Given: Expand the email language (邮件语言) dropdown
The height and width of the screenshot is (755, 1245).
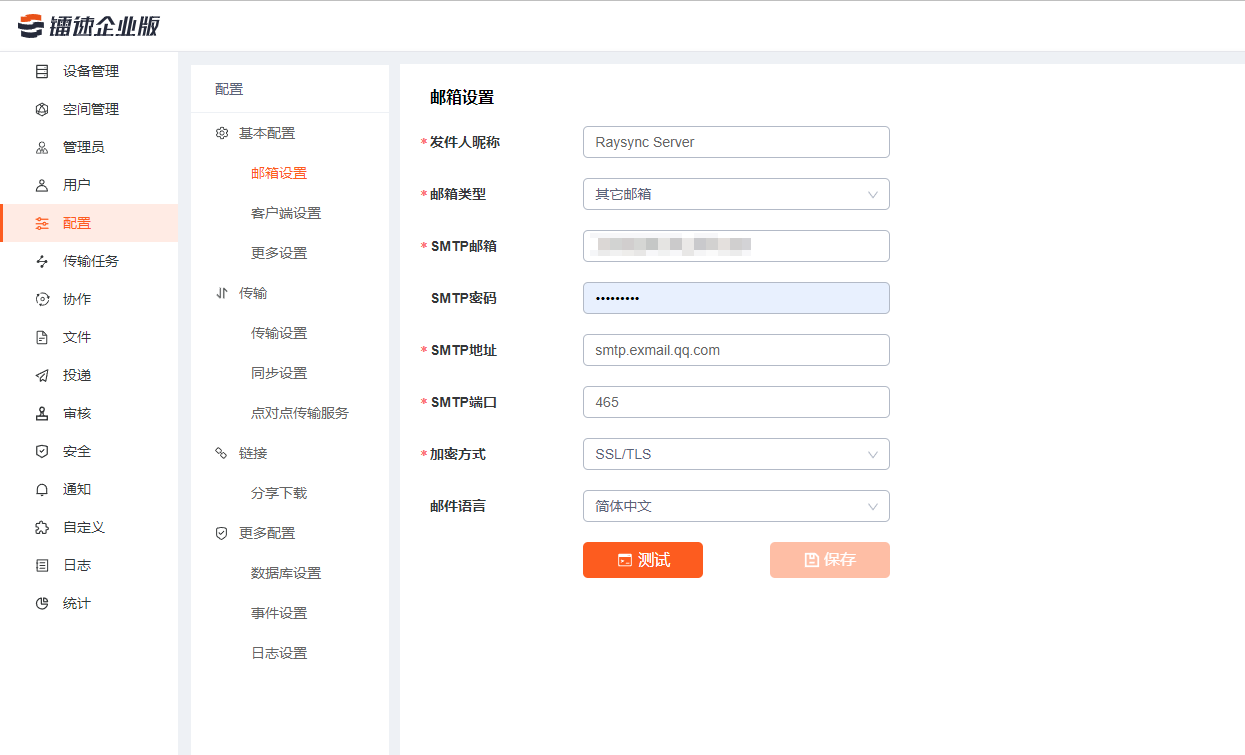Looking at the screenshot, I should [x=735, y=506].
